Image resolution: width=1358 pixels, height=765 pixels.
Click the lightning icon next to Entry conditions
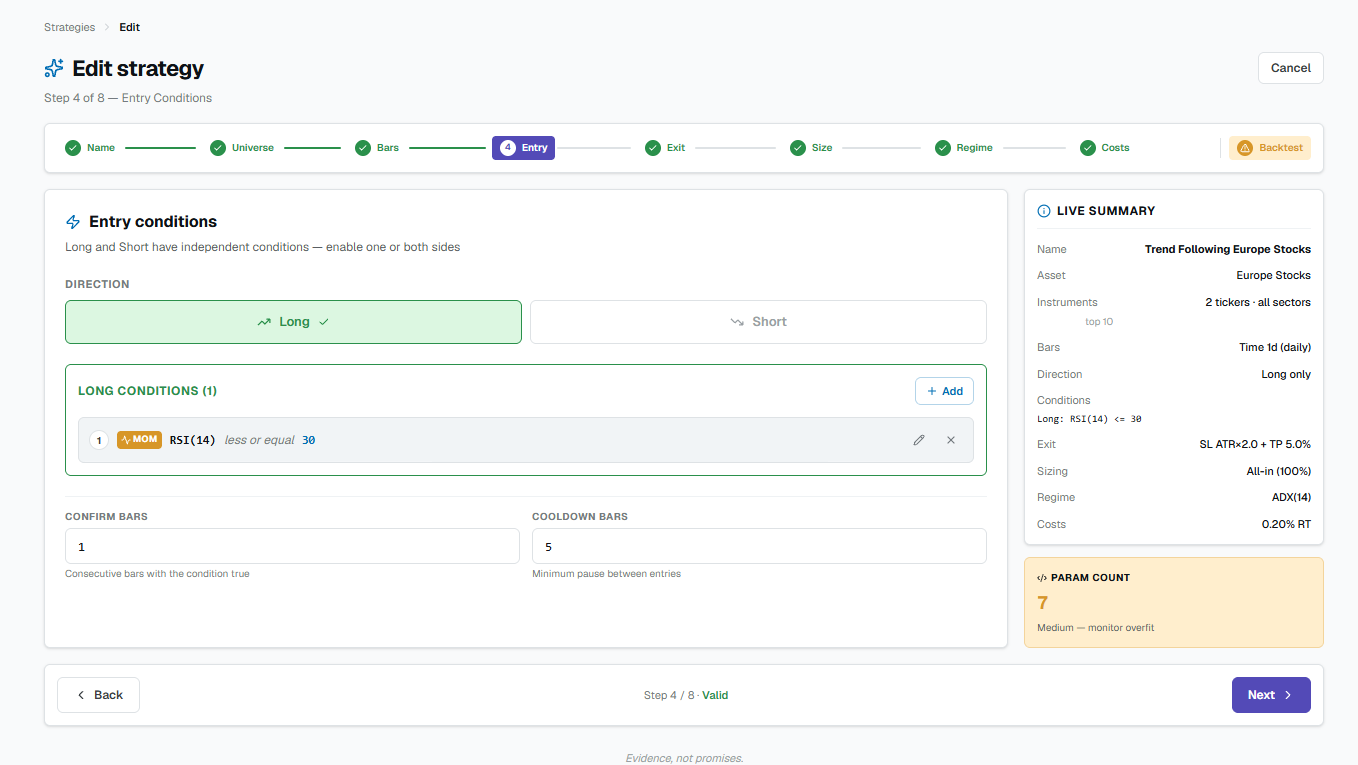(73, 222)
